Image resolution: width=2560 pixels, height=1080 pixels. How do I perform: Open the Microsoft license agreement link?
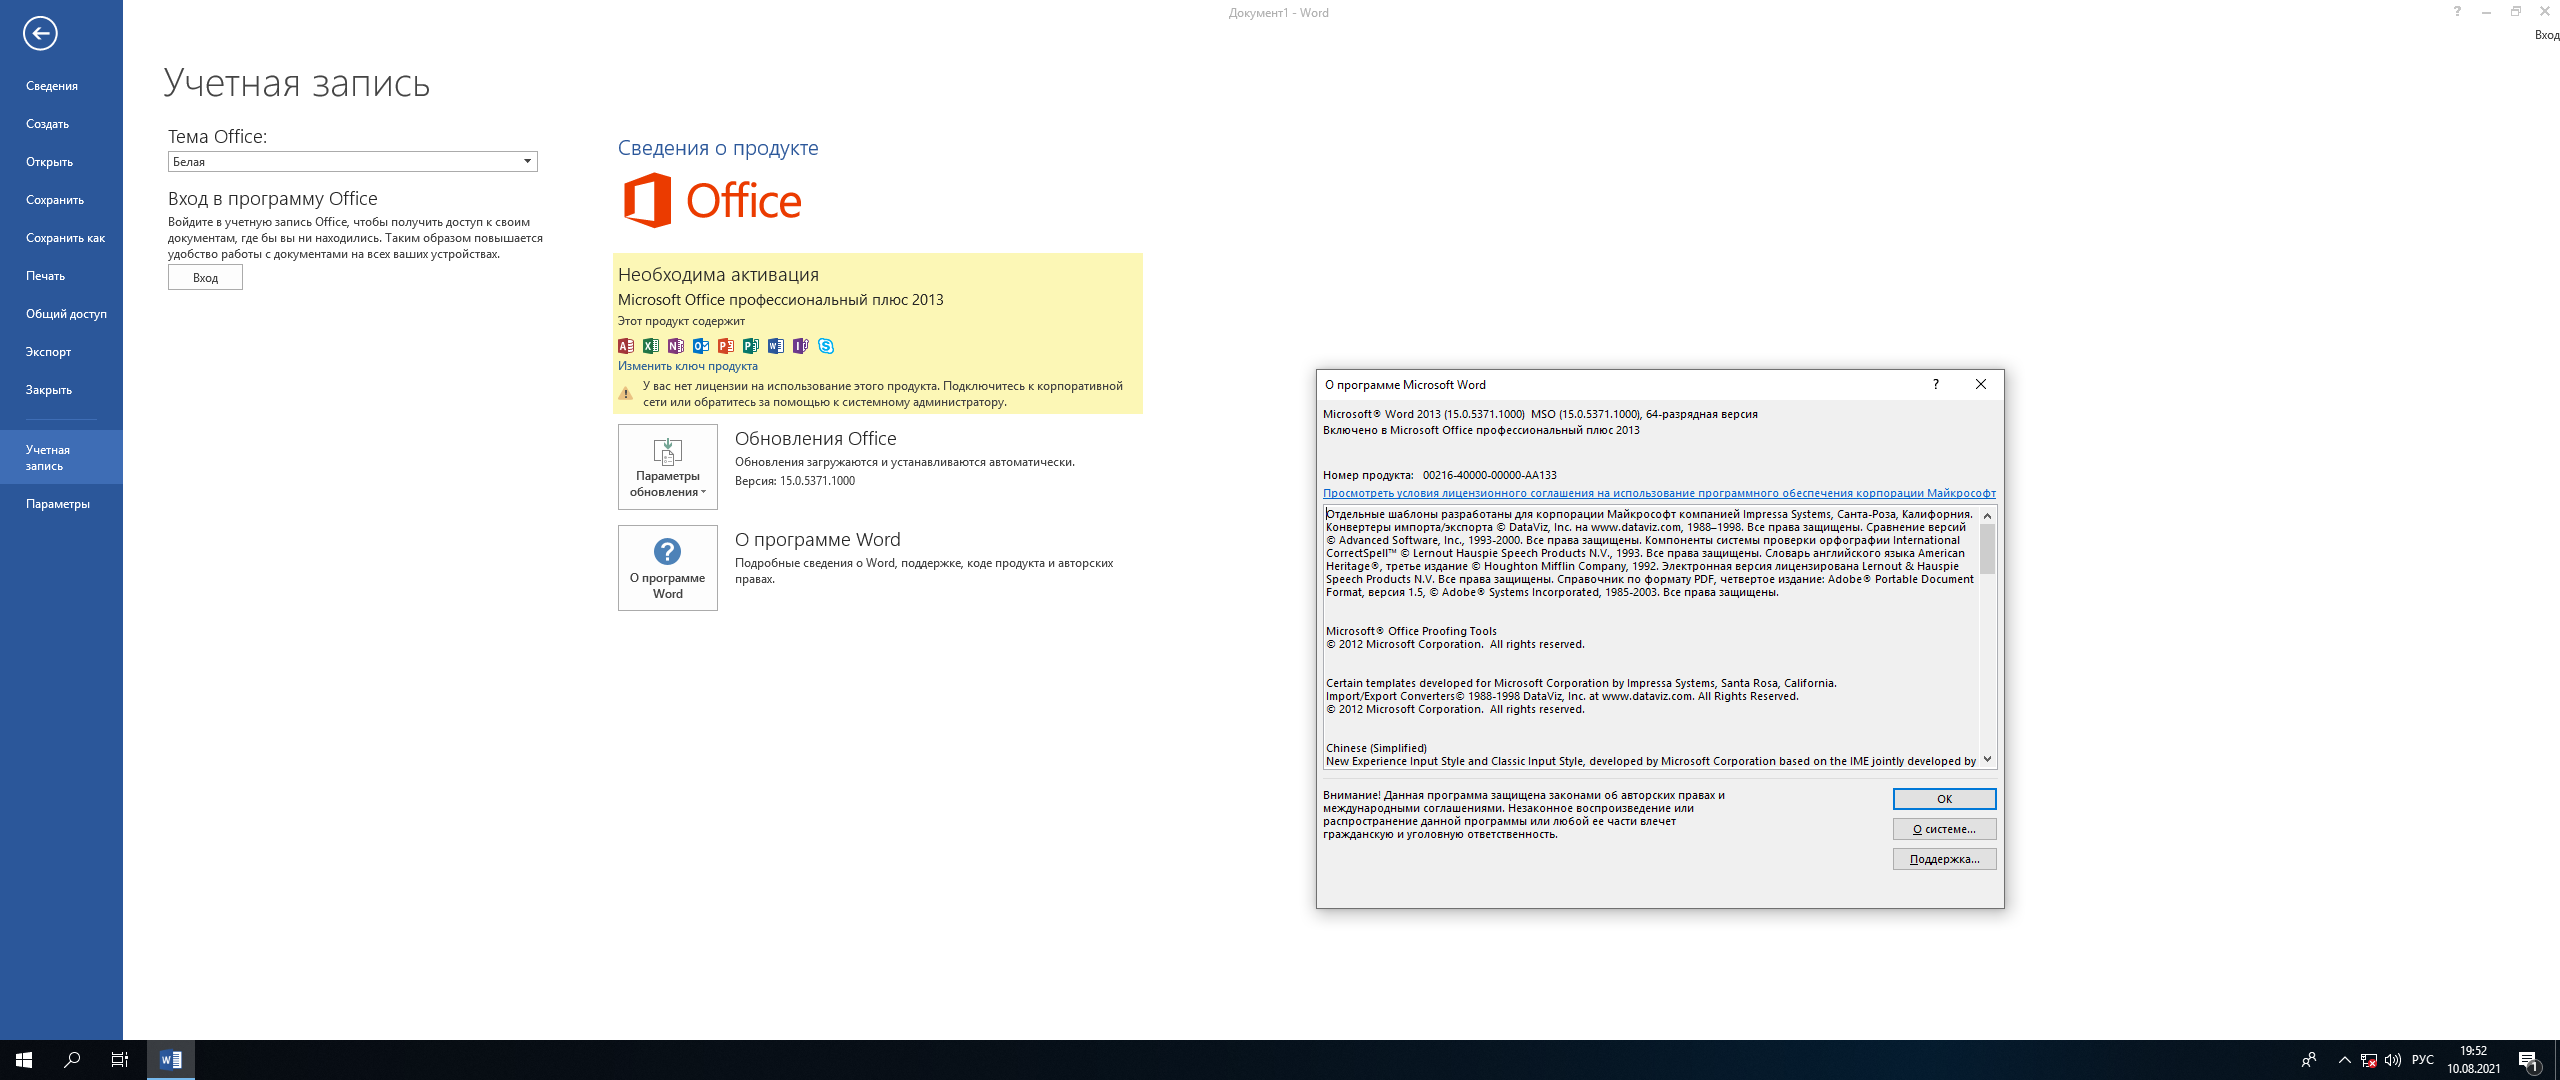pos(1659,493)
